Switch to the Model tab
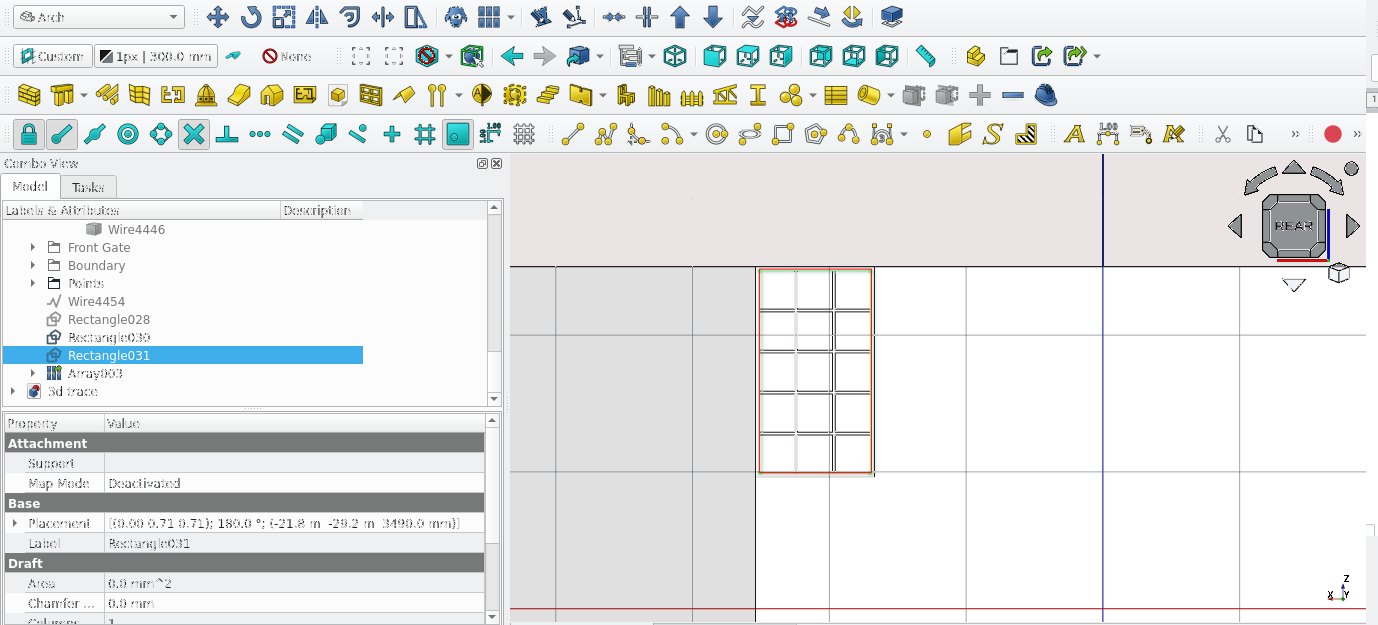The image size is (1378, 625). pyautogui.click(x=30, y=187)
